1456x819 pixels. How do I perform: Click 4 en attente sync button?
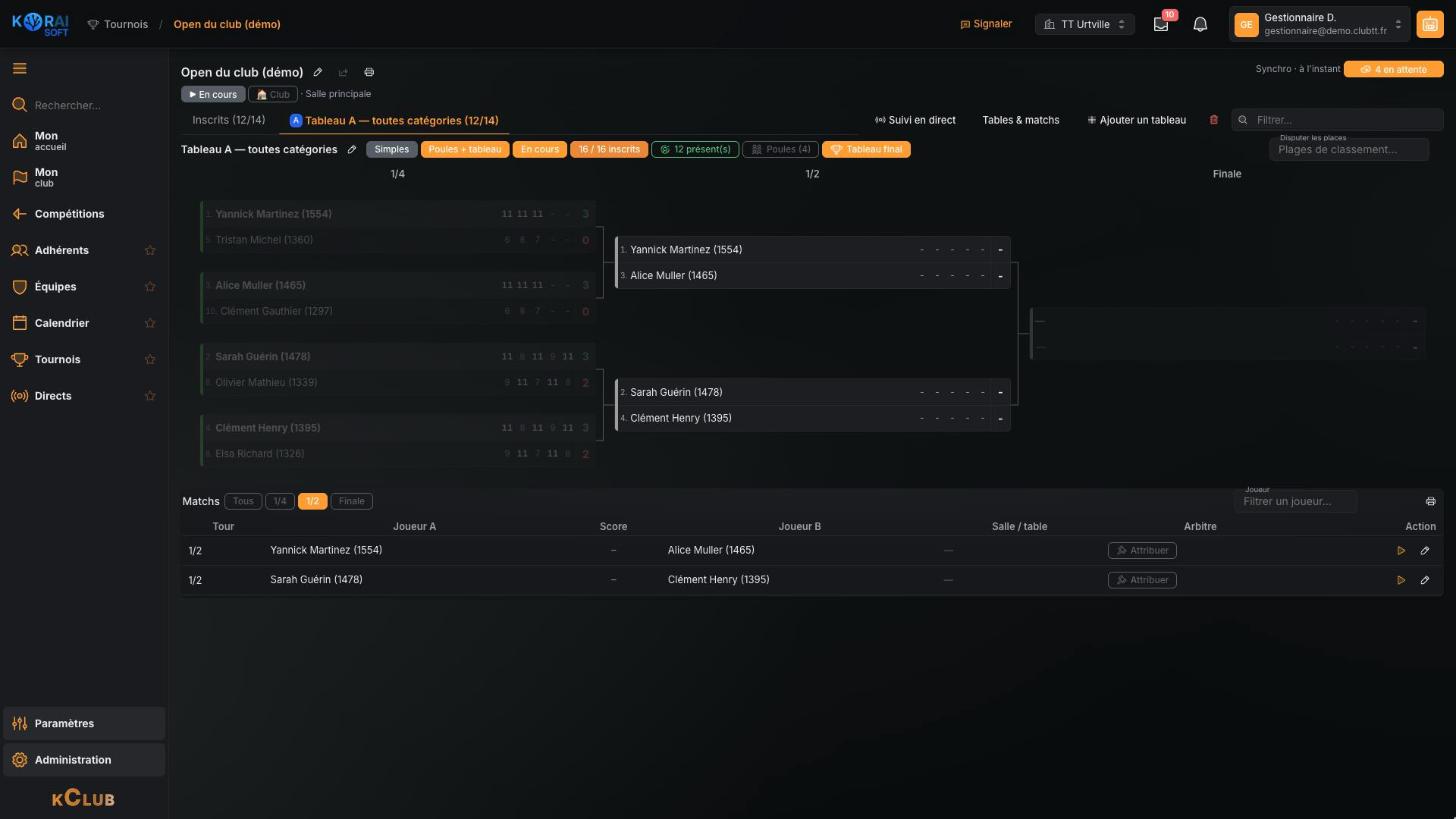click(1393, 69)
